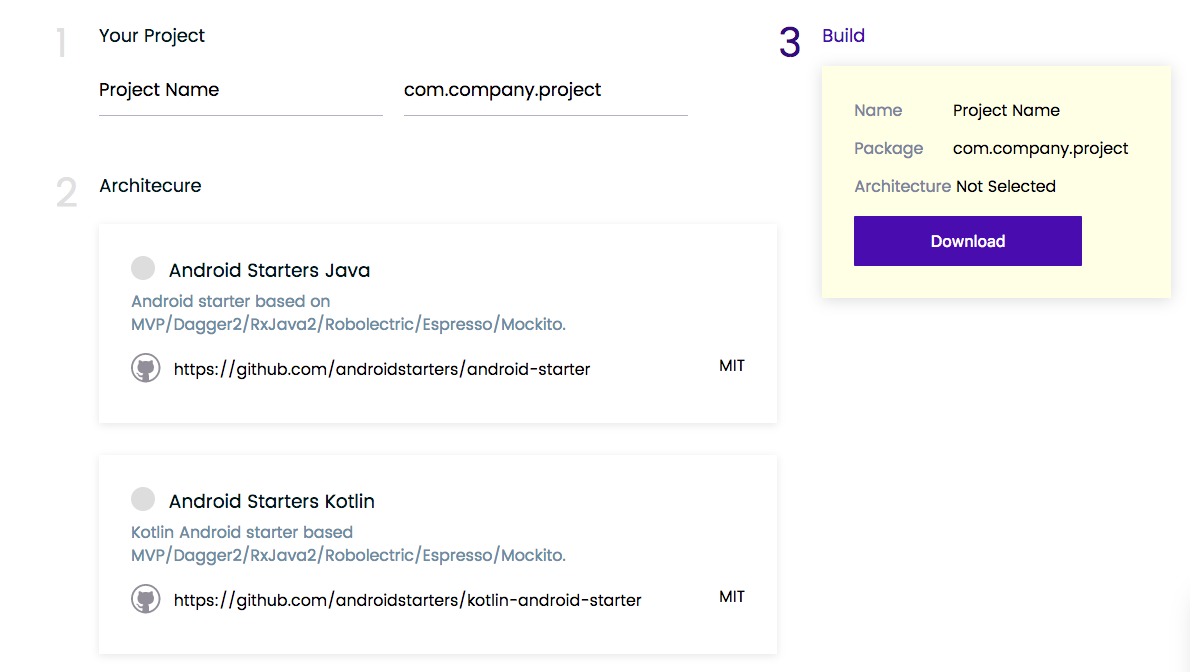Open the kotlin-android-starter GitHub link
Image resolution: width=1190 pixels, height=672 pixels.
pos(407,600)
